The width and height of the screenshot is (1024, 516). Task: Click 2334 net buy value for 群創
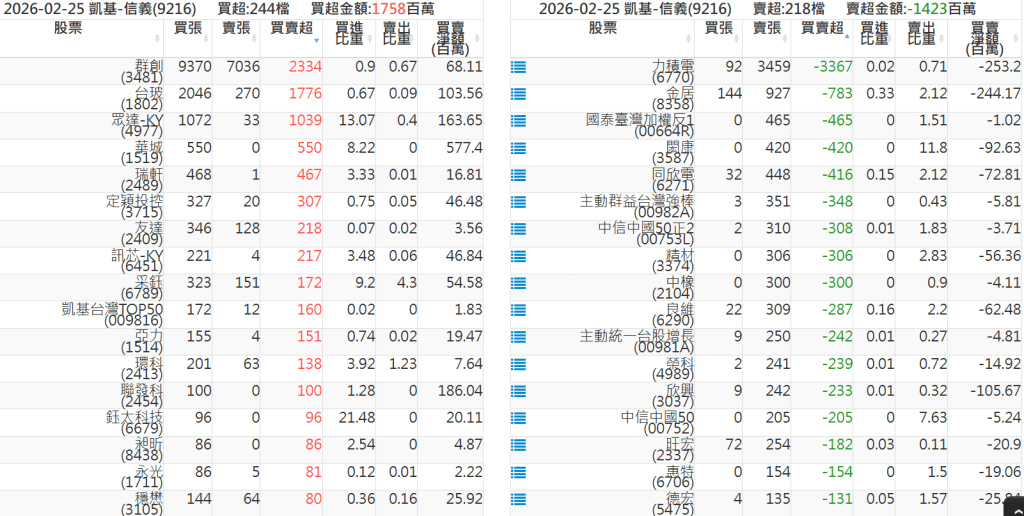[x=305, y=67]
